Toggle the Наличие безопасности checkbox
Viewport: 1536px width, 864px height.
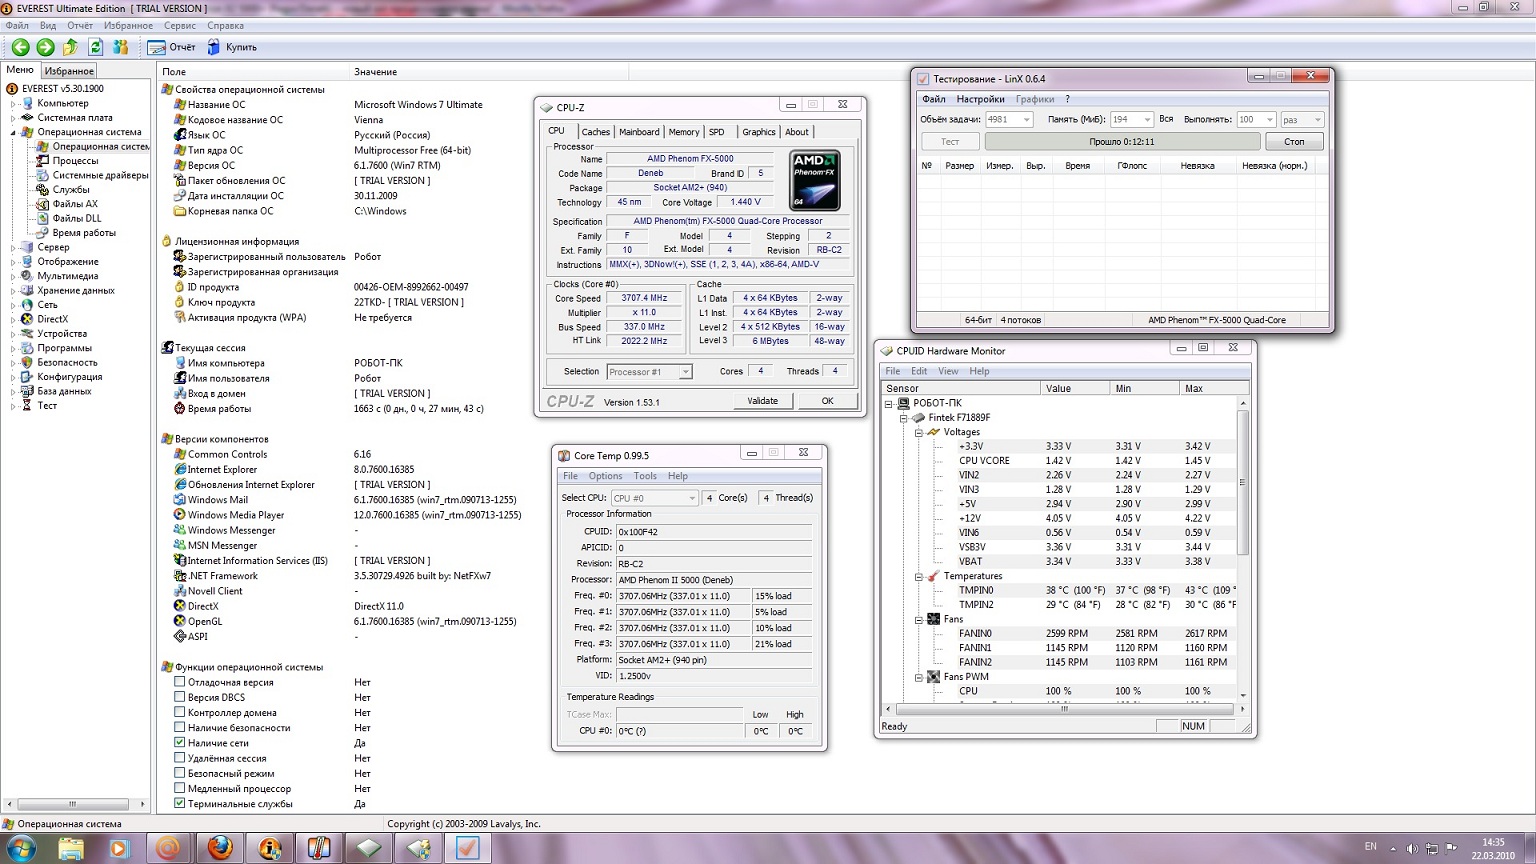(x=180, y=727)
